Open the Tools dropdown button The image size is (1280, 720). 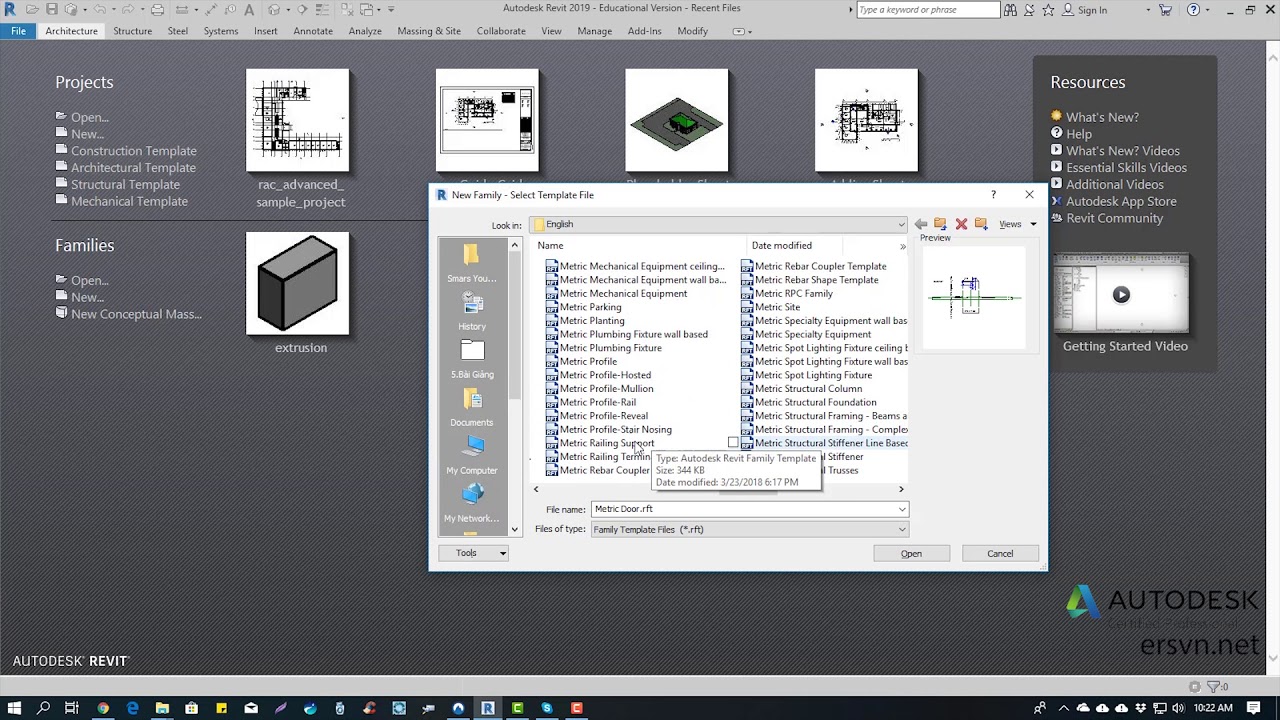(474, 553)
